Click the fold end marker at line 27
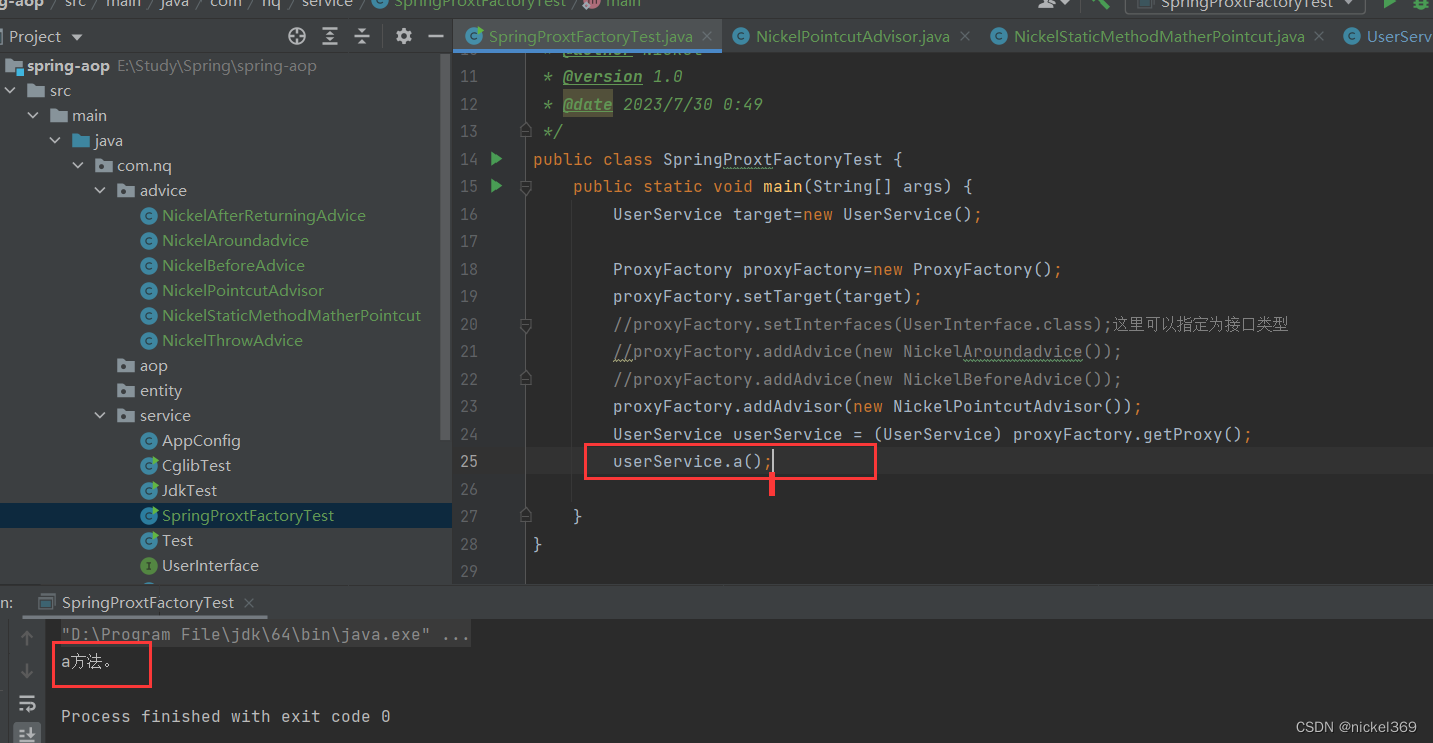Image resolution: width=1433 pixels, height=743 pixels. [x=526, y=516]
